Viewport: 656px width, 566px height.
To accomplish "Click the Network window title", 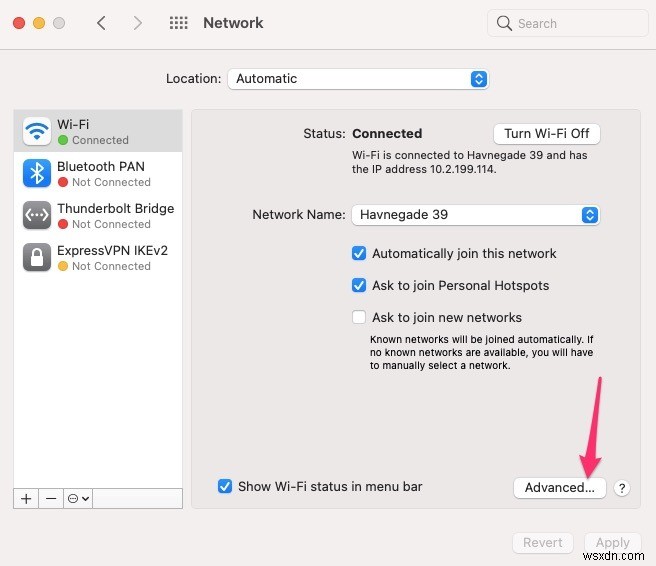I will (x=233, y=23).
